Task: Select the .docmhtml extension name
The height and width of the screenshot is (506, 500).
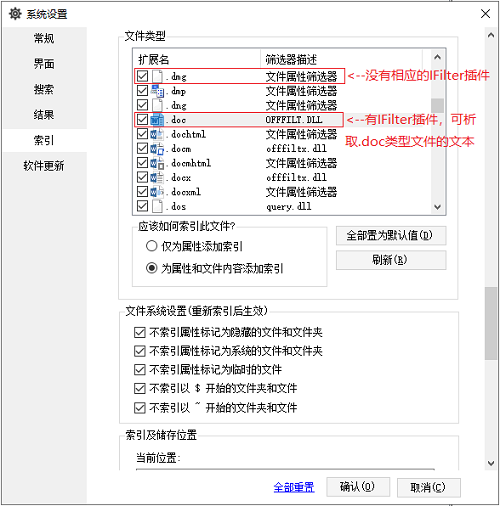Action: coord(188,163)
